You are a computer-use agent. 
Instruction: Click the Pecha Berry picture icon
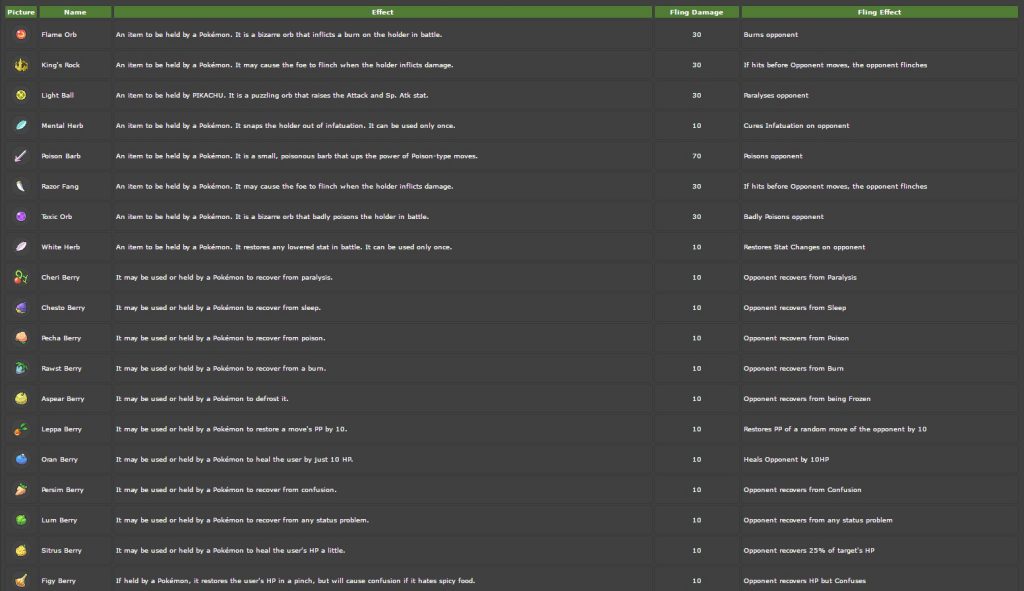pos(21,338)
